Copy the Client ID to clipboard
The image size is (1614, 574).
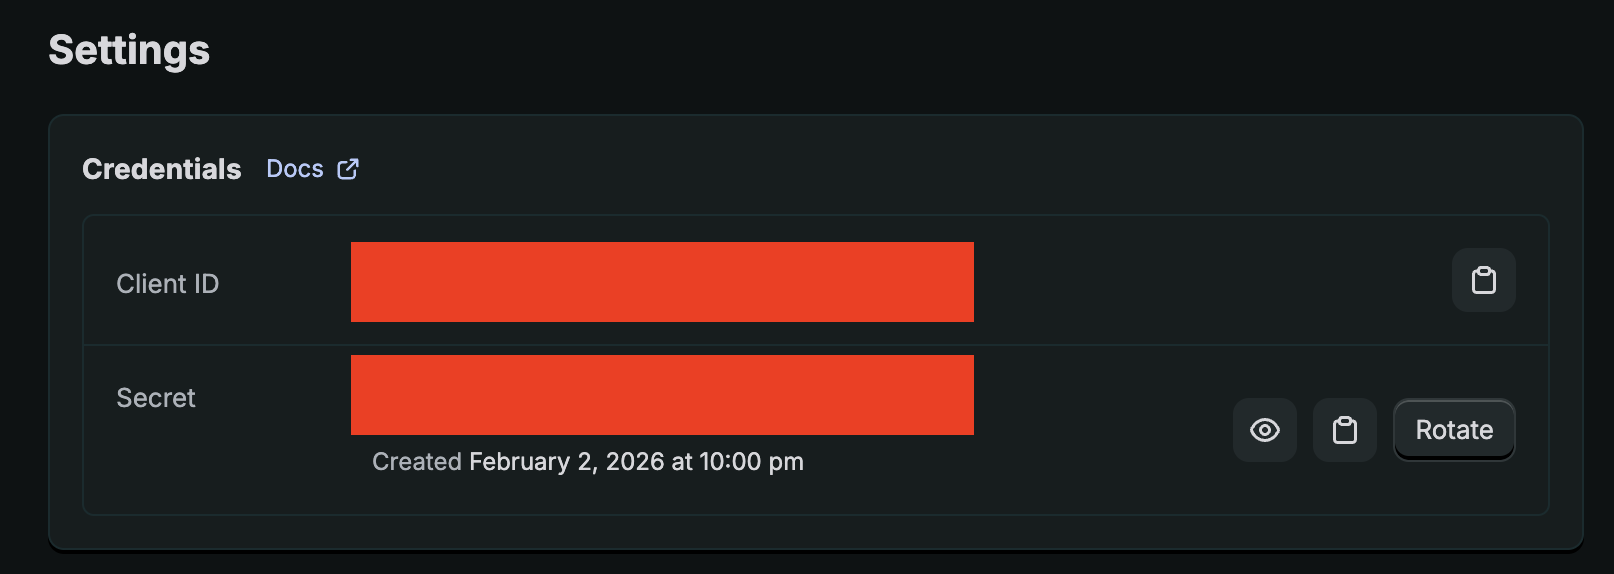[1483, 280]
